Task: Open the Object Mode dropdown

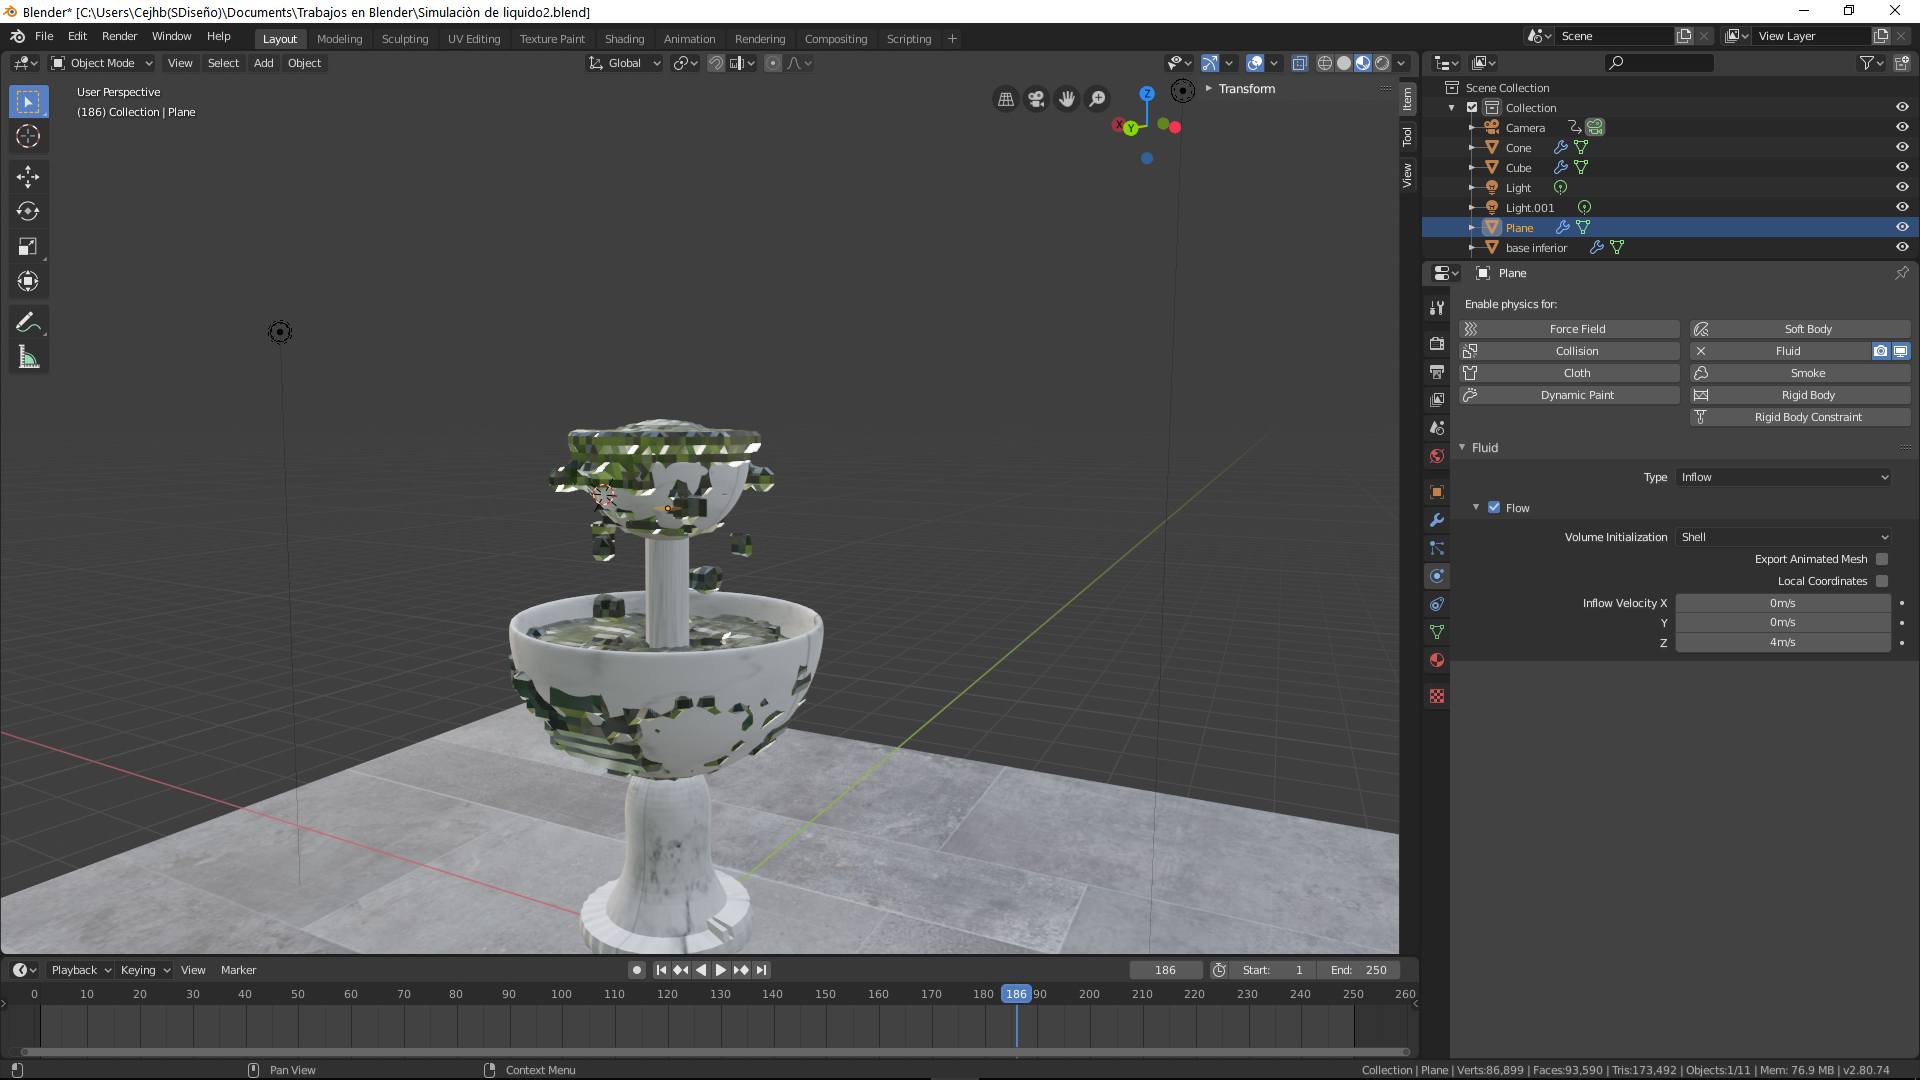Action: pyautogui.click(x=102, y=63)
